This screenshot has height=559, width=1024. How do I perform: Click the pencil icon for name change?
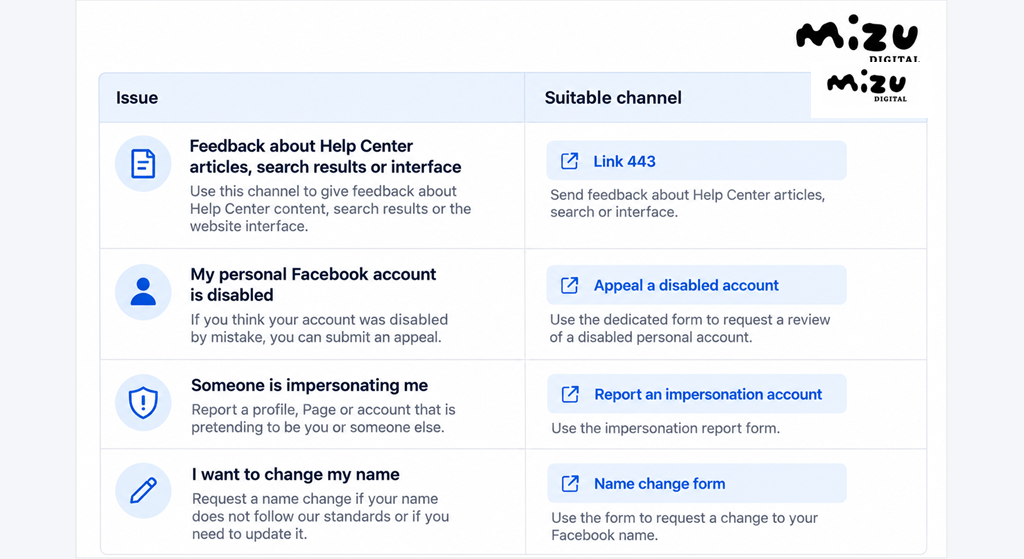[x=143, y=491]
